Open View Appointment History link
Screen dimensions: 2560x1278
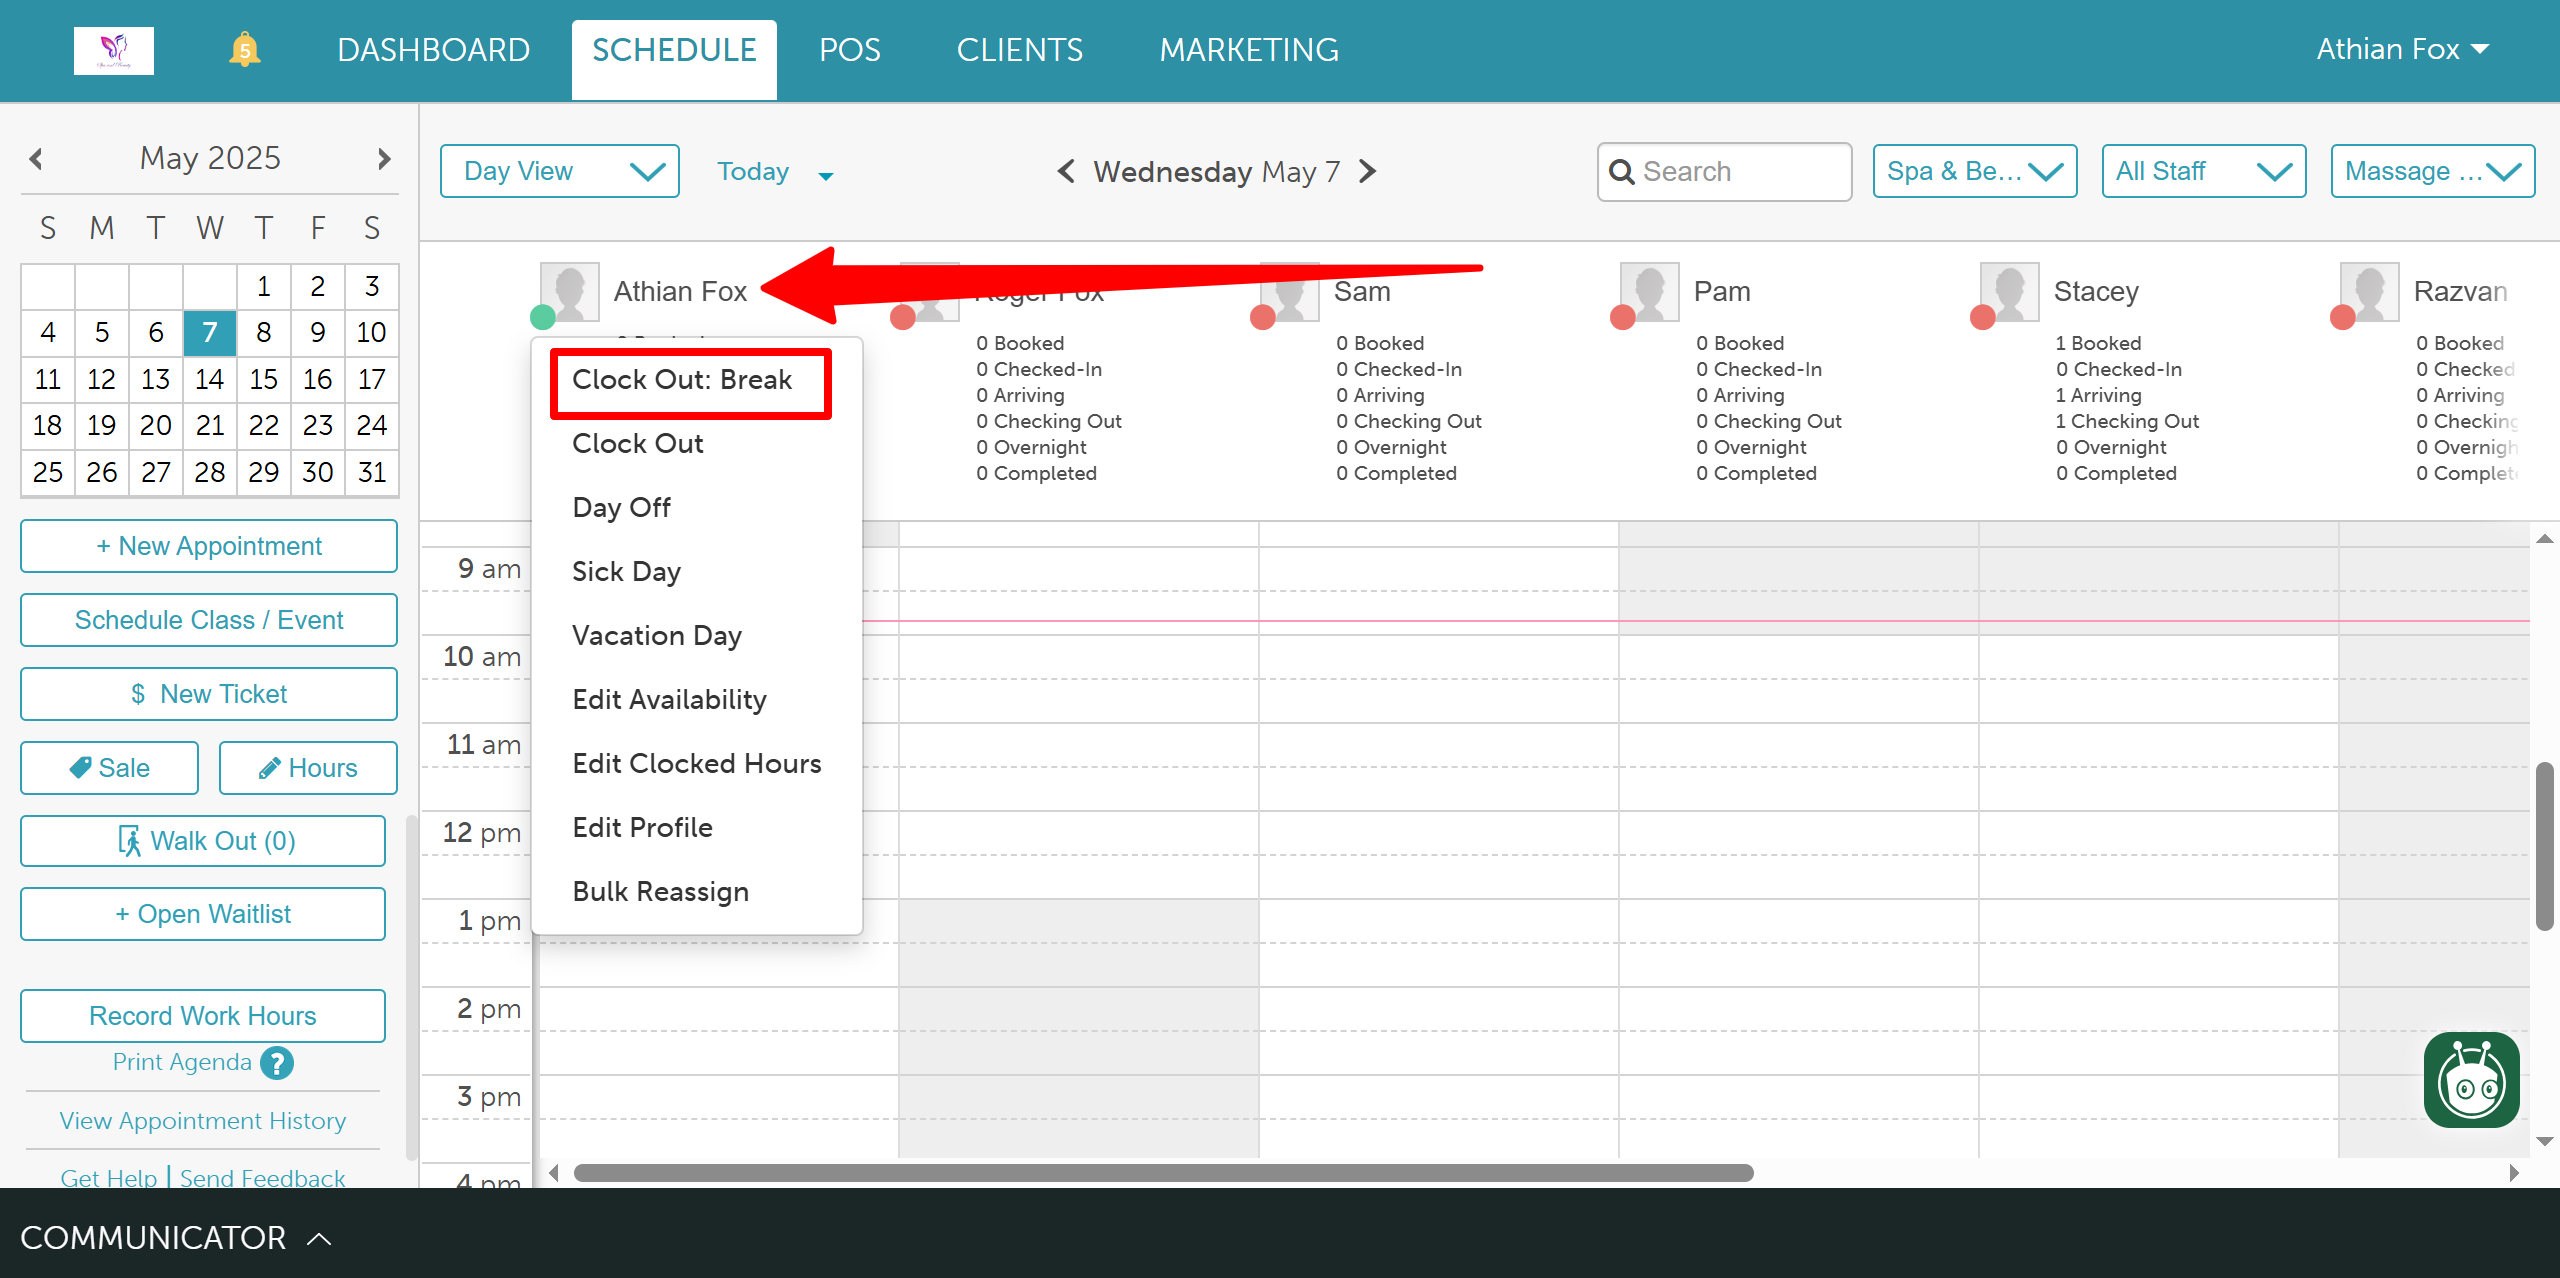pos(203,1121)
